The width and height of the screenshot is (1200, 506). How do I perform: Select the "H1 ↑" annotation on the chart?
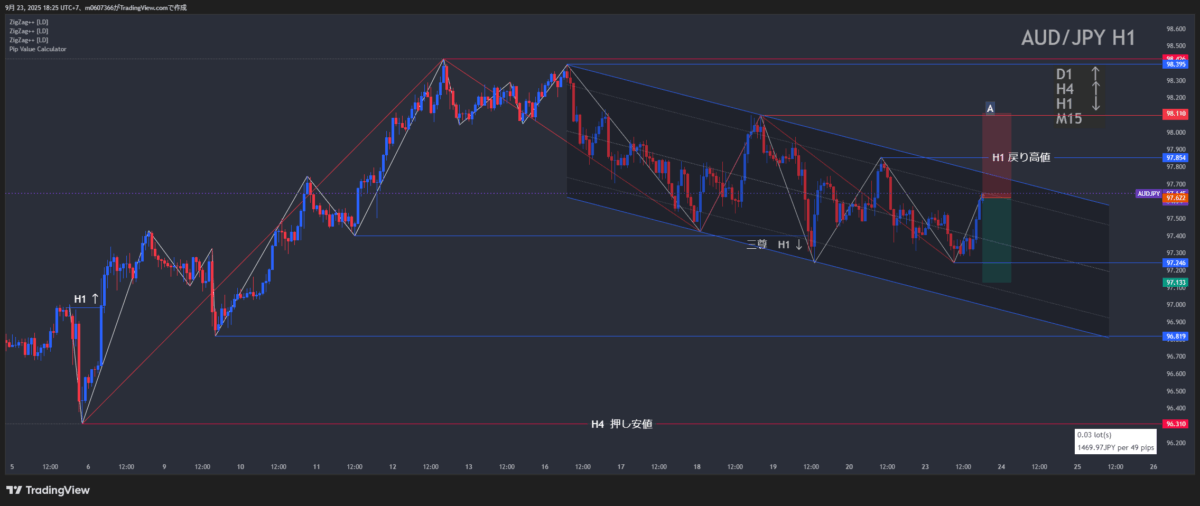(86, 299)
